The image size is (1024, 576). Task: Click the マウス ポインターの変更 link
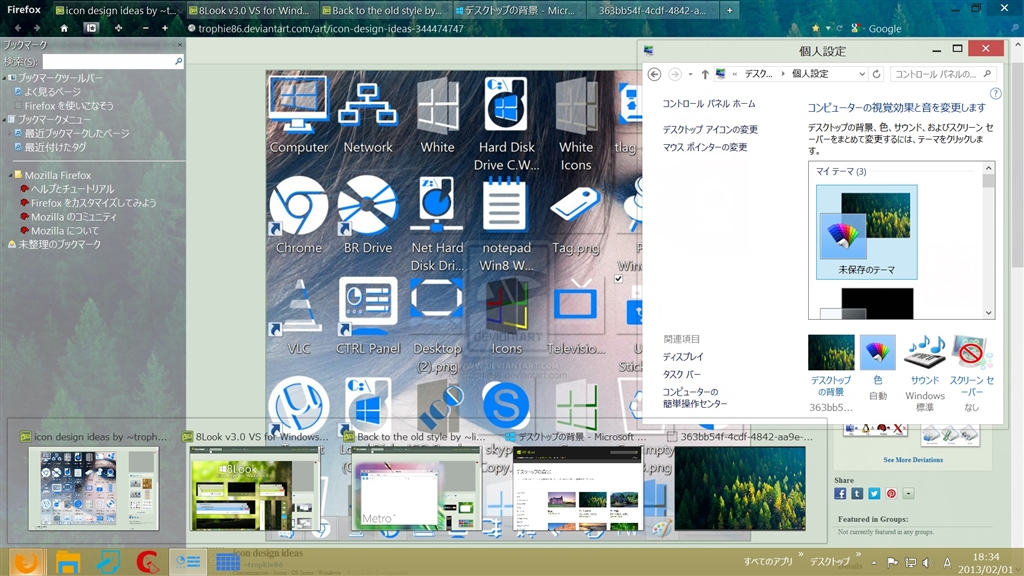(704, 147)
